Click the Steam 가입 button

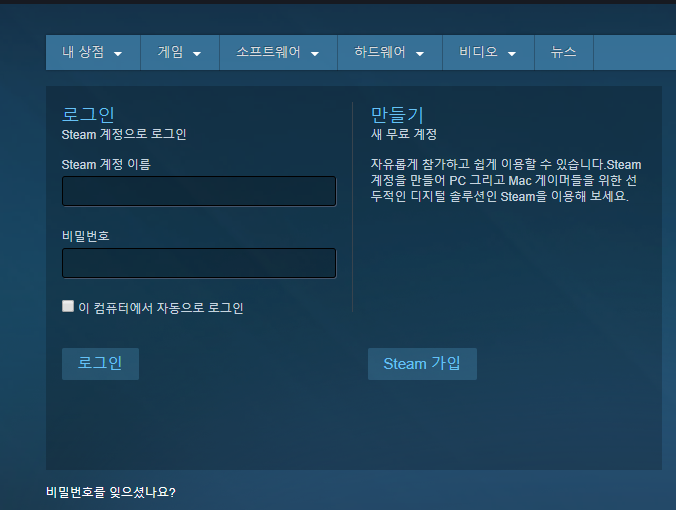422,364
